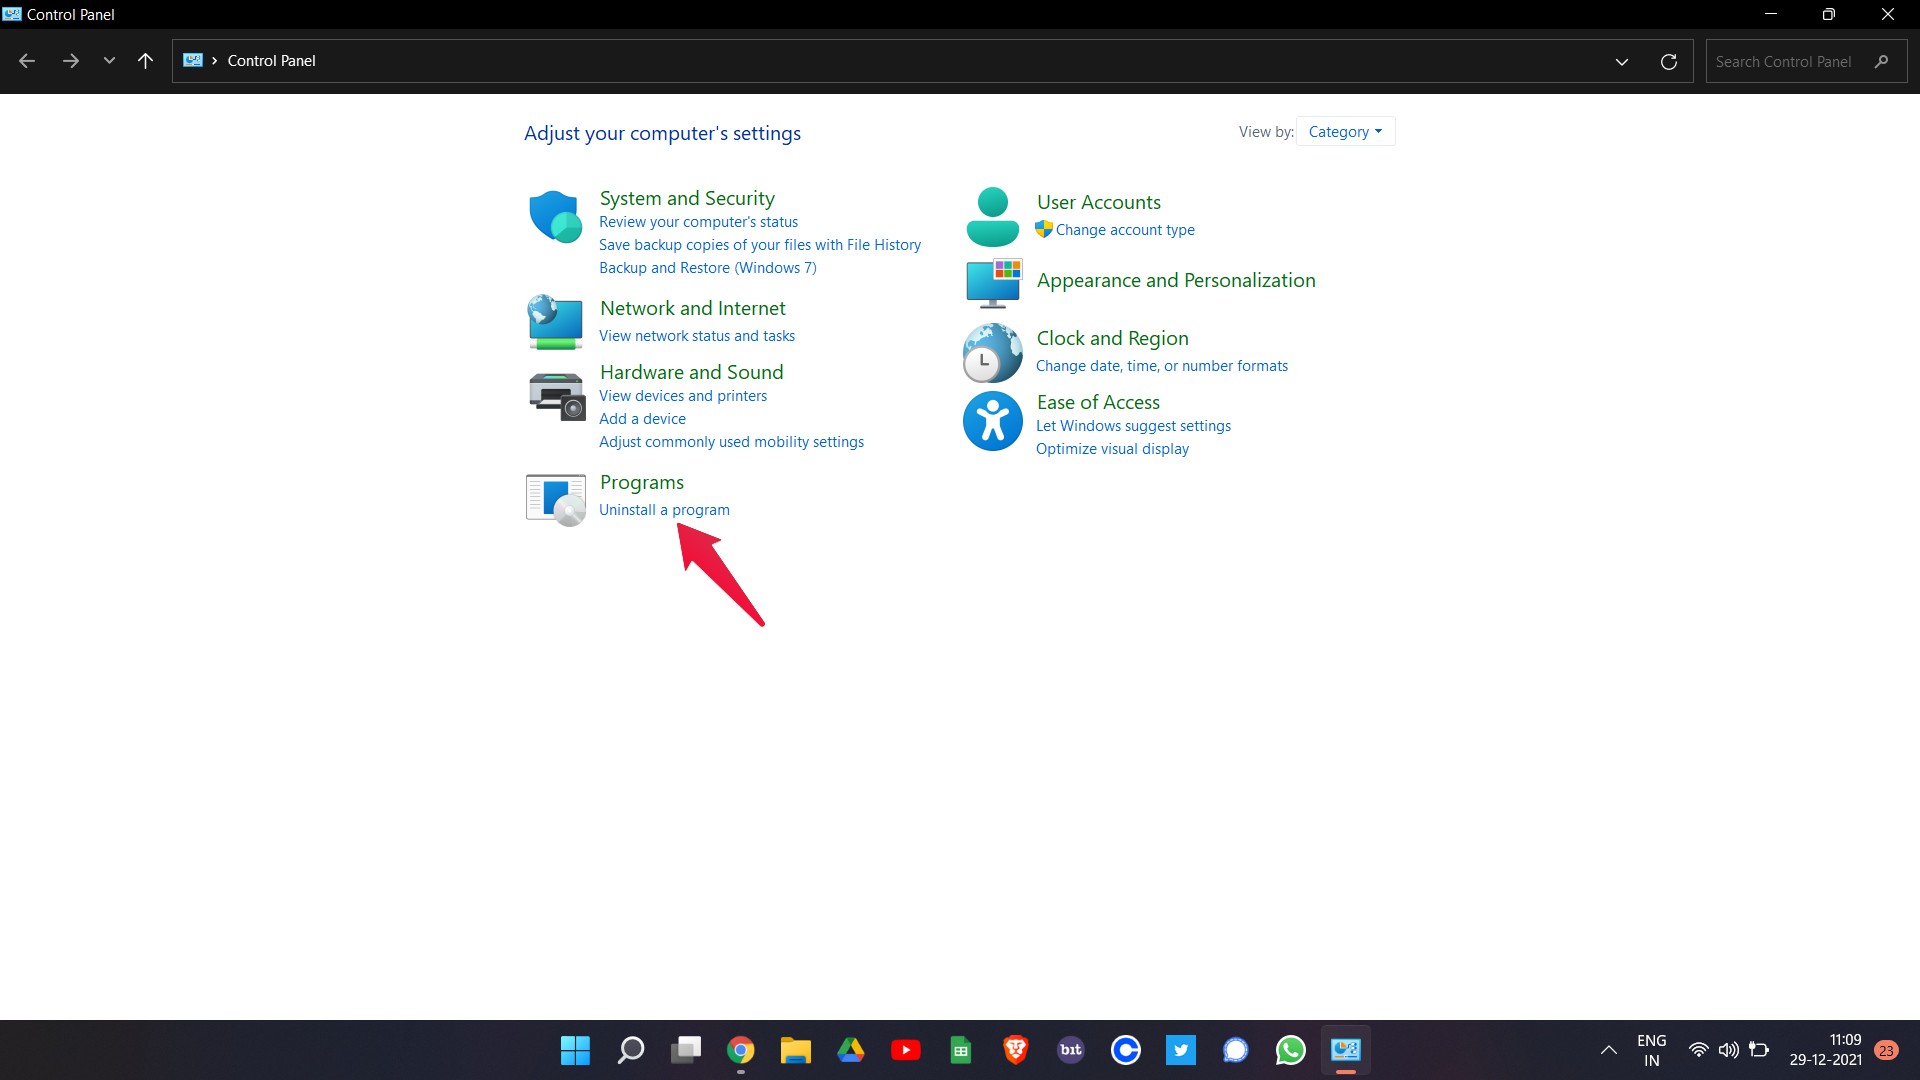
Task: Click the System and Security icon
Action: coord(555,214)
